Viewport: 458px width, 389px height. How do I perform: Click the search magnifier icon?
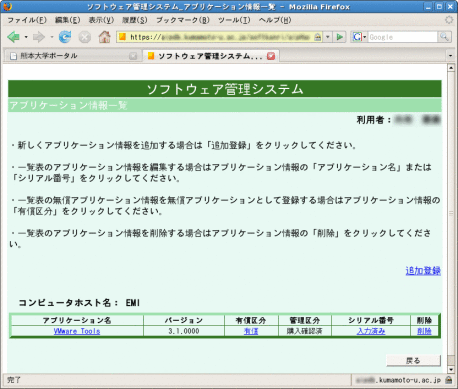pos(444,37)
